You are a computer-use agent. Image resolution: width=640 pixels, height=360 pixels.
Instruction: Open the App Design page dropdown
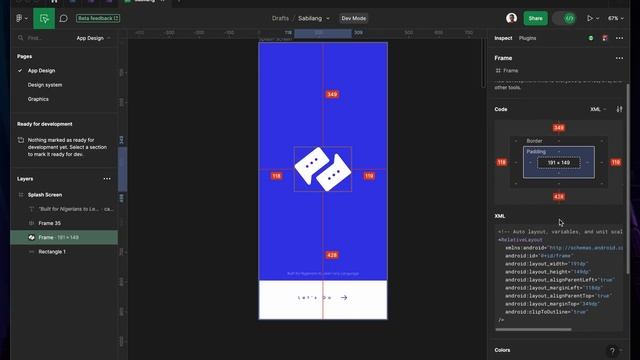point(93,38)
